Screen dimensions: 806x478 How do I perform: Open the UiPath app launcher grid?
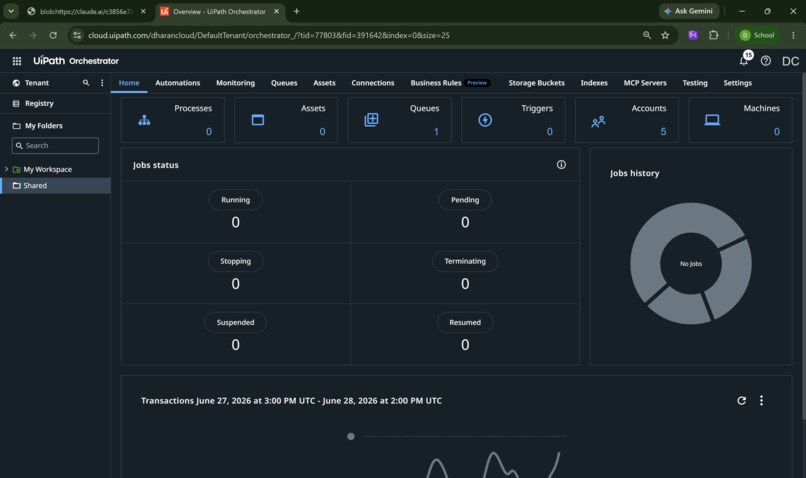pos(16,61)
